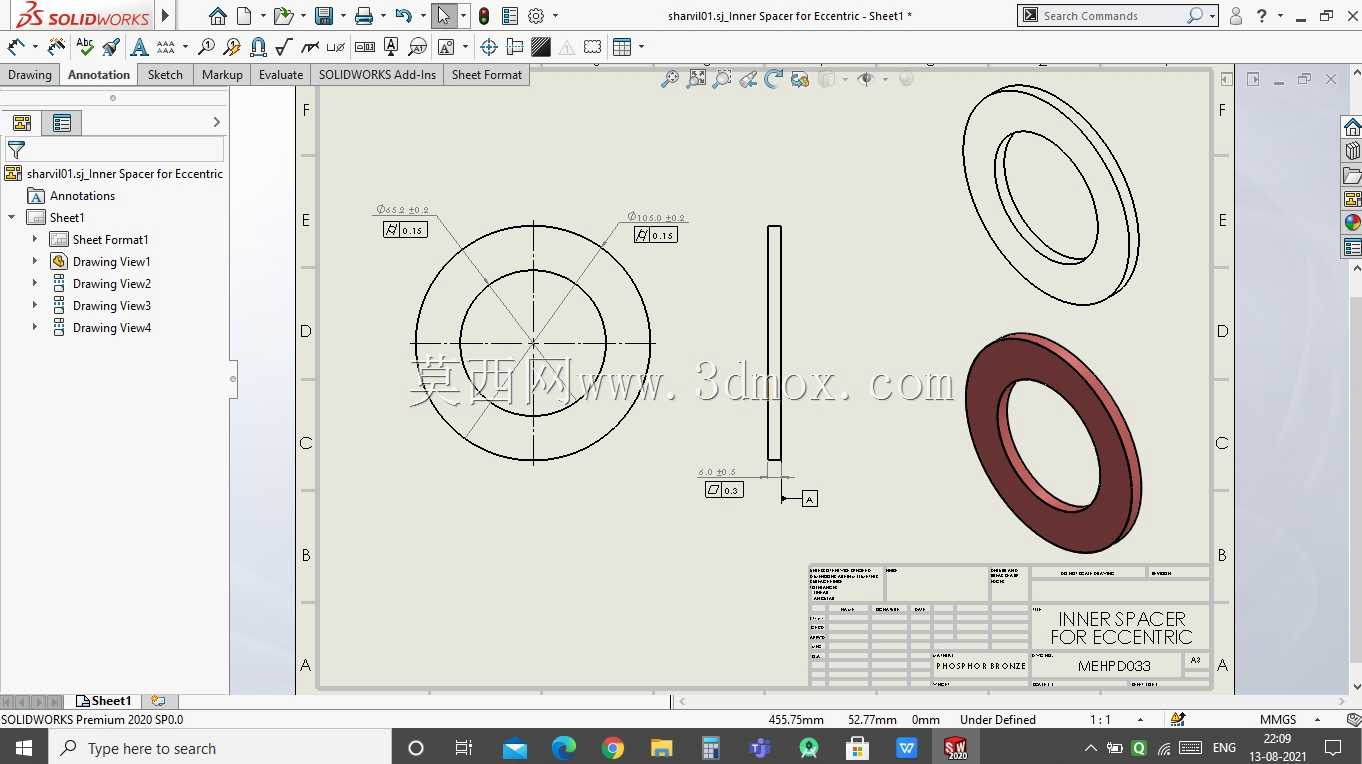
Task: Switch to the Drawing tab
Action: click(x=30, y=75)
